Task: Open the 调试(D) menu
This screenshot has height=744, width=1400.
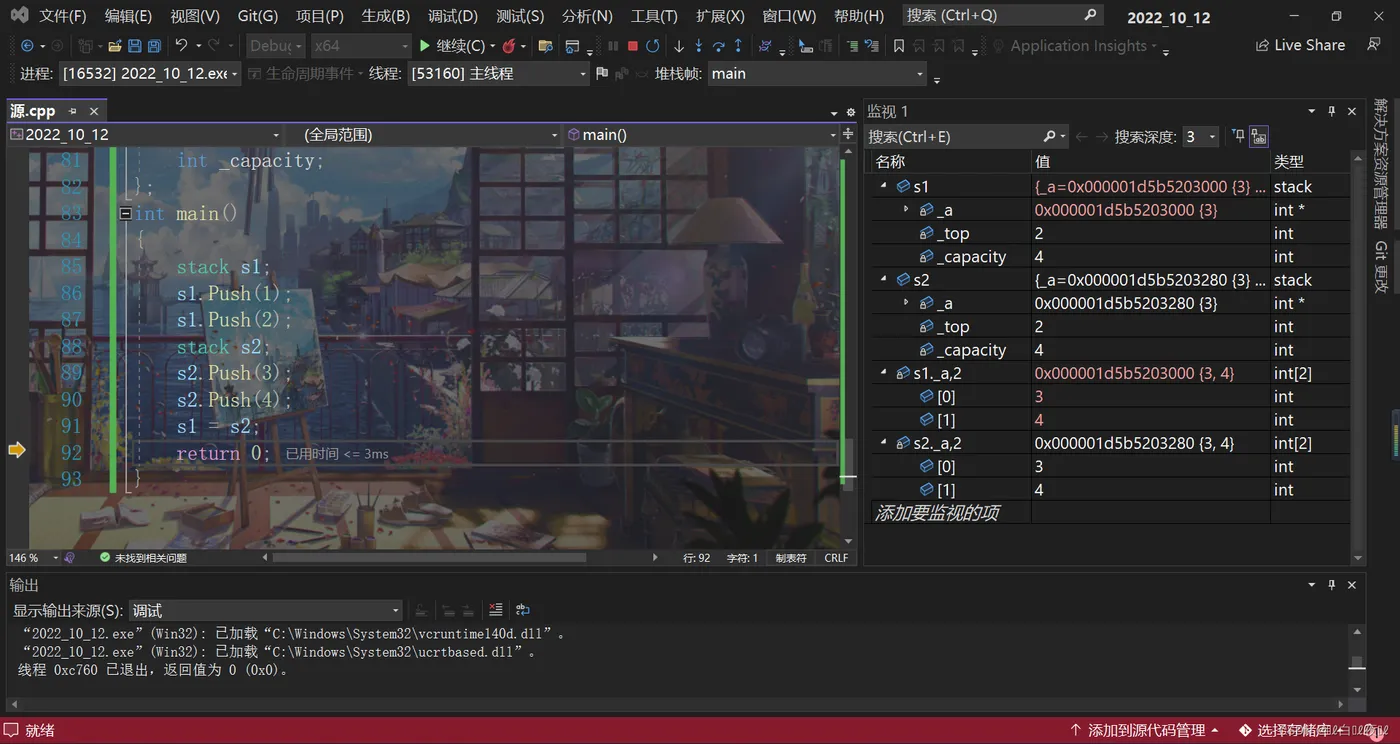Action: coord(453,16)
